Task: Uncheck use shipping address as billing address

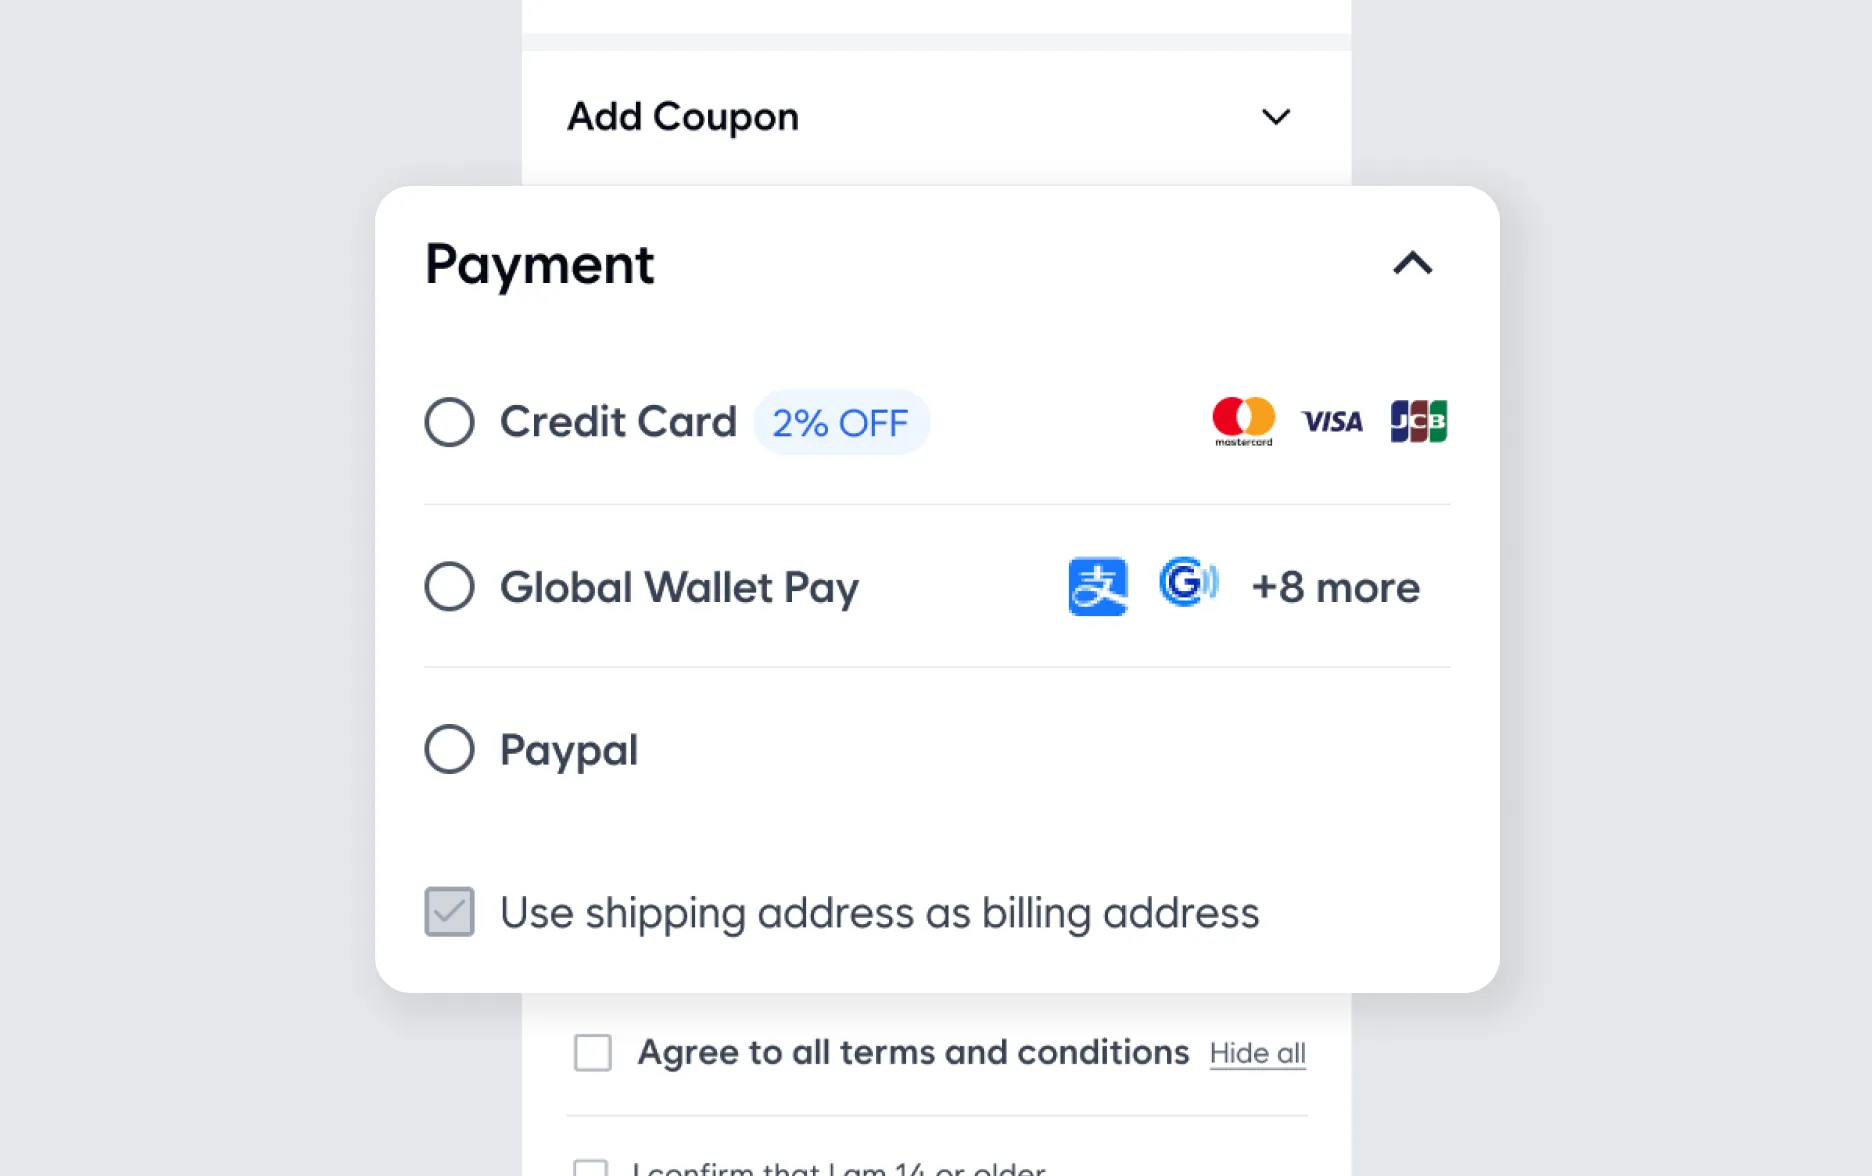Action: [449, 913]
